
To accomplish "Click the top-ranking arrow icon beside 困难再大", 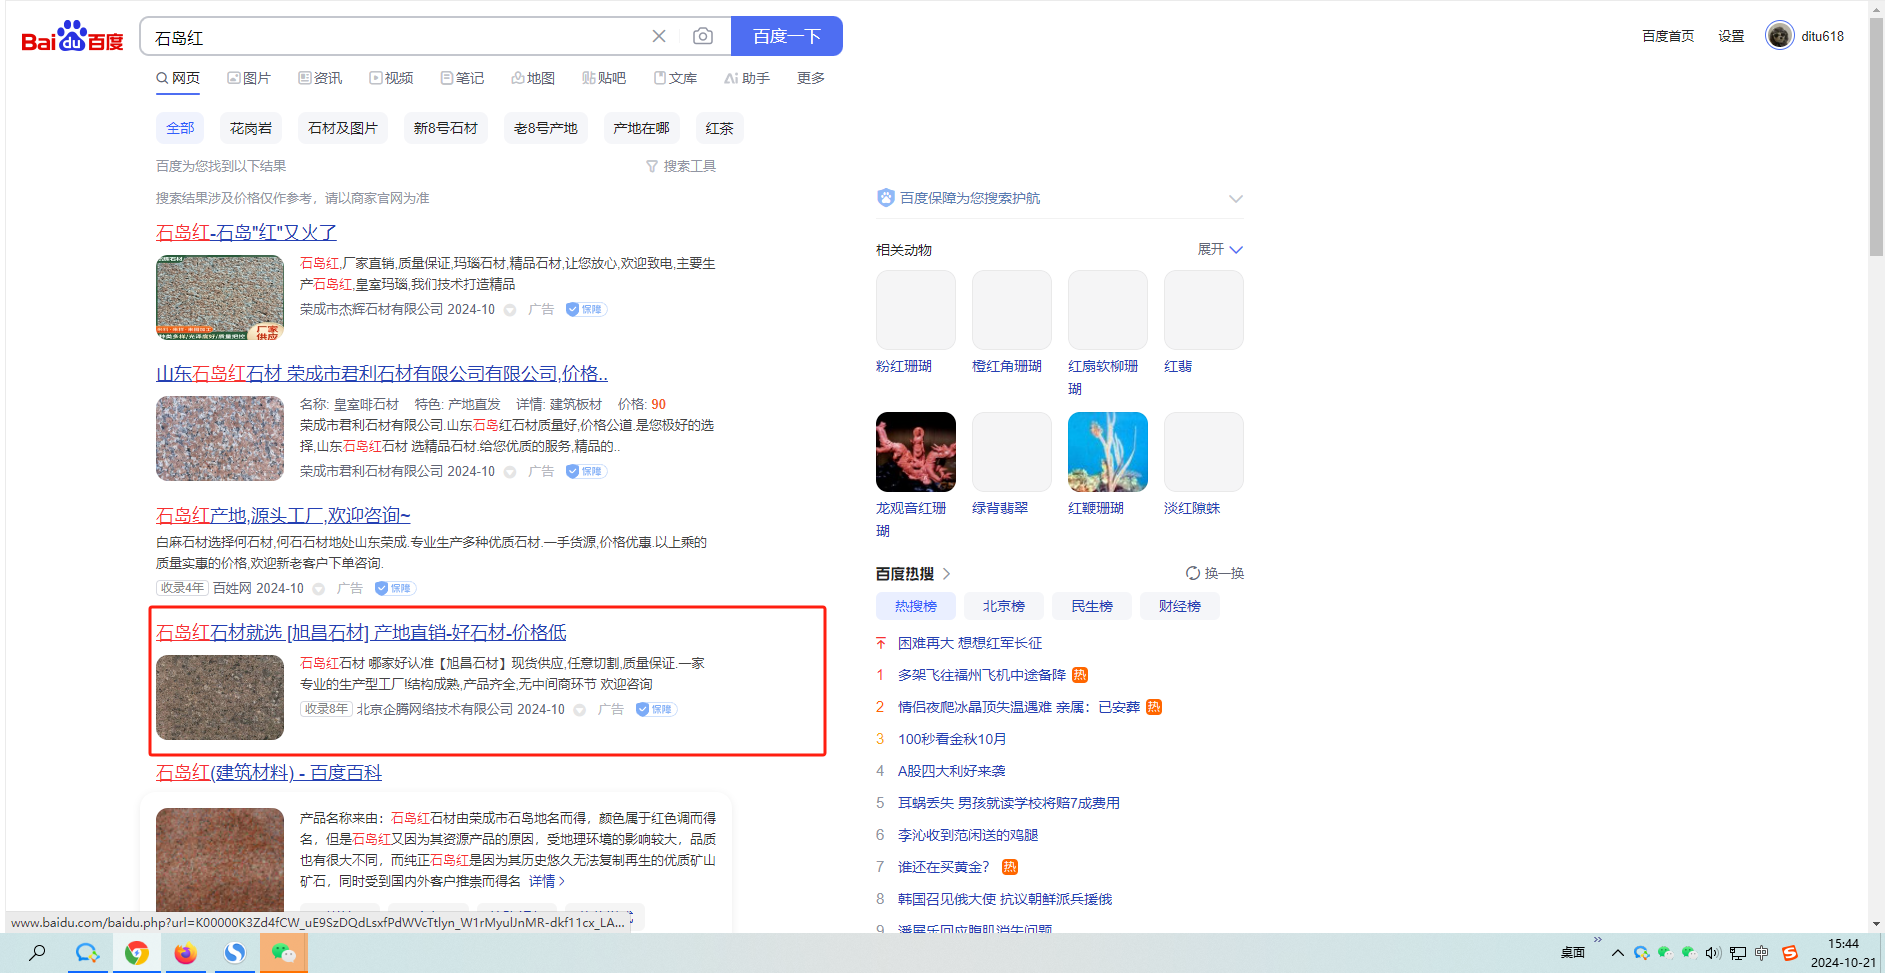I will [x=881, y=643].
